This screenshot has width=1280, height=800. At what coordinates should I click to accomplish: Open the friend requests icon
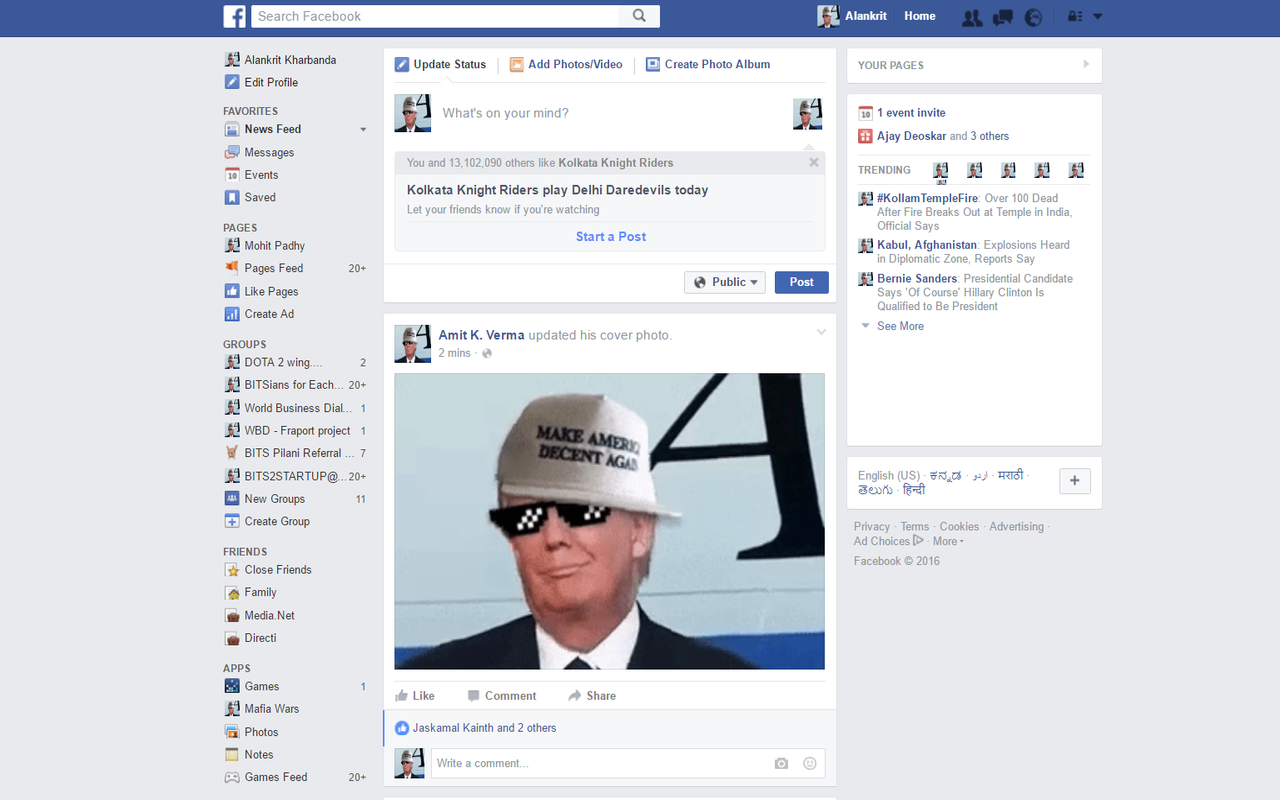coord(971,16)
